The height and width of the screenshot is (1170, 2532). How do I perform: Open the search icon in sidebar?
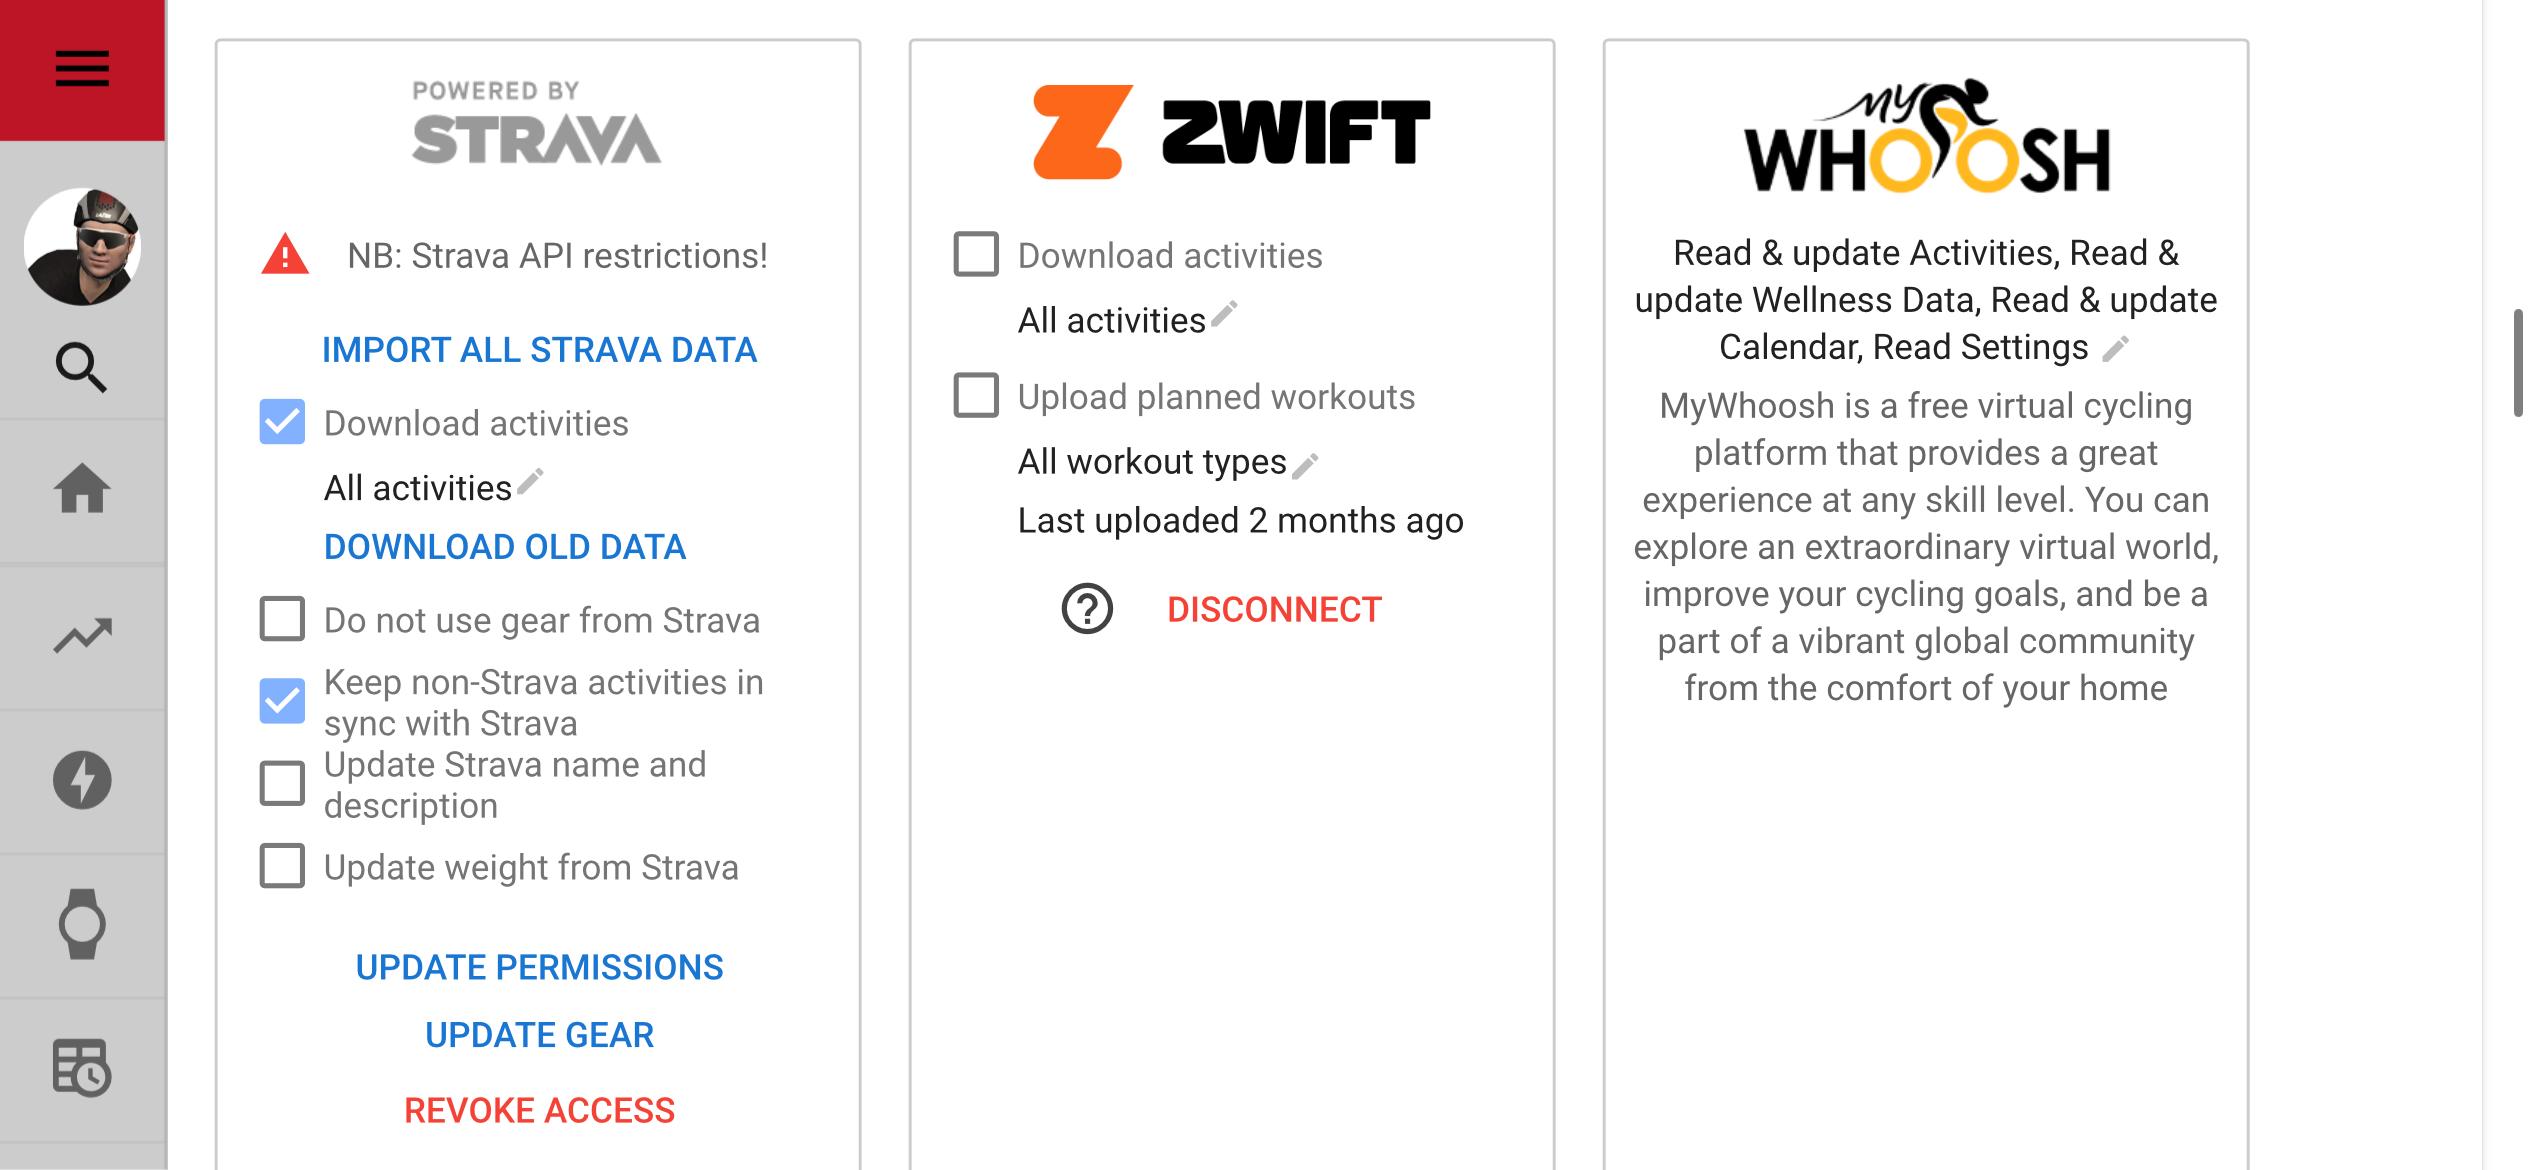[x=82, y=367]
